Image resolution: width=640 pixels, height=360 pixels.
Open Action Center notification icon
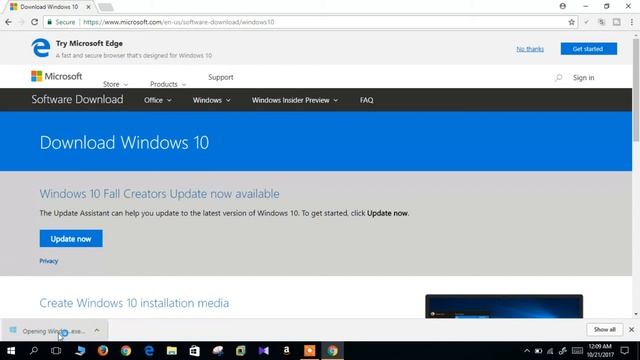pos(624,351)
